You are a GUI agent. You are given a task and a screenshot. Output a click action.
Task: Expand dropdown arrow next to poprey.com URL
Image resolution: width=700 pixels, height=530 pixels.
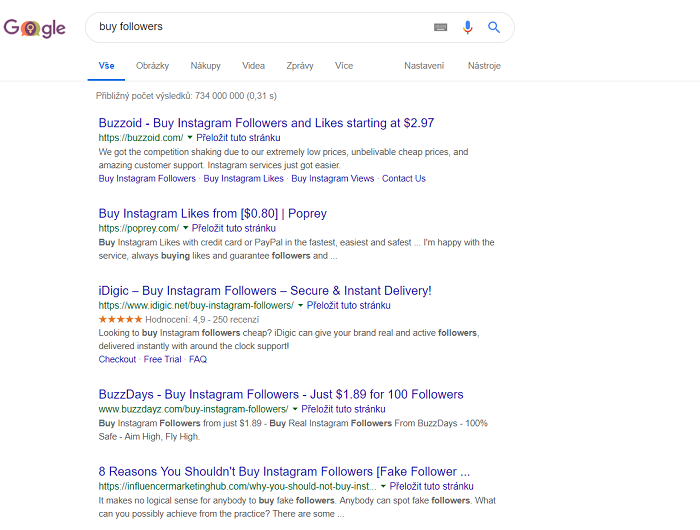pyautogui.click(x=185, y=228)
